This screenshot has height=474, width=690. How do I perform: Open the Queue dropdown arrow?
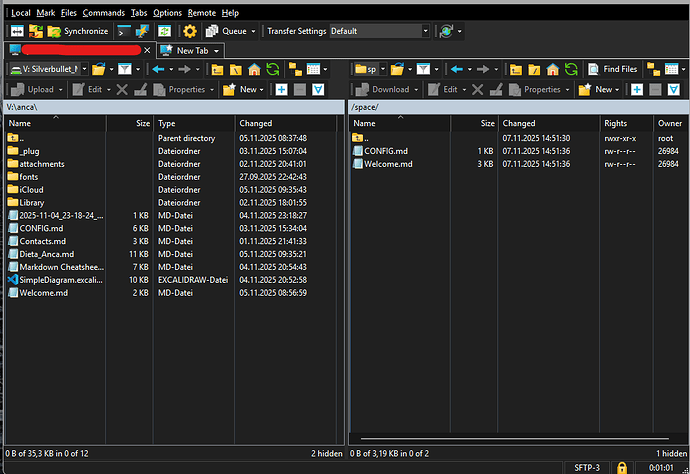tap(253, 31)
